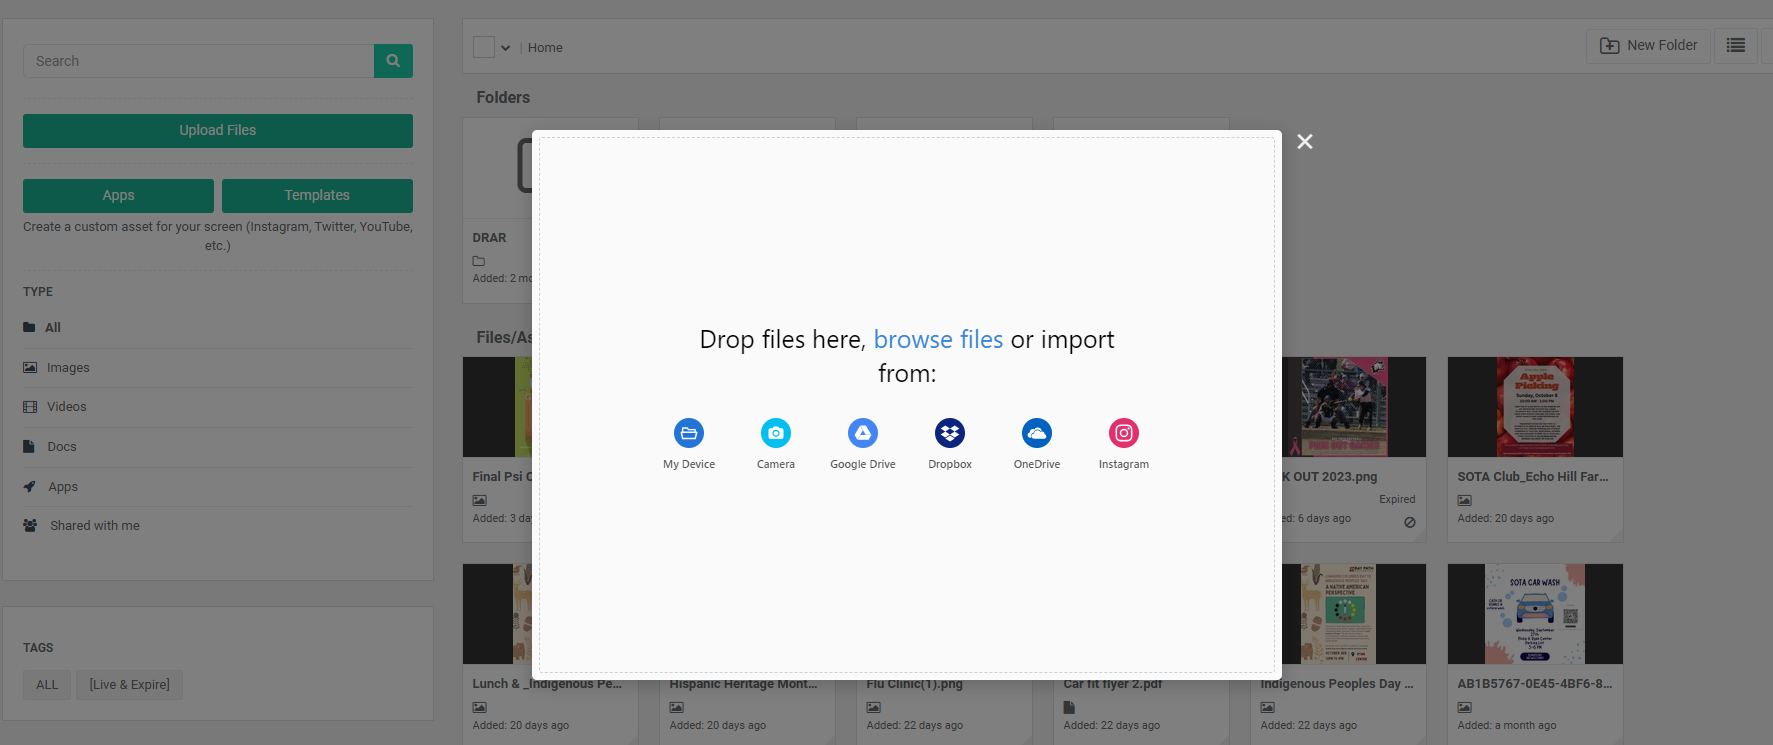Select the Camera import icon
The width and height of the screenshot is (1773, 745).
(x=776, y=433)
